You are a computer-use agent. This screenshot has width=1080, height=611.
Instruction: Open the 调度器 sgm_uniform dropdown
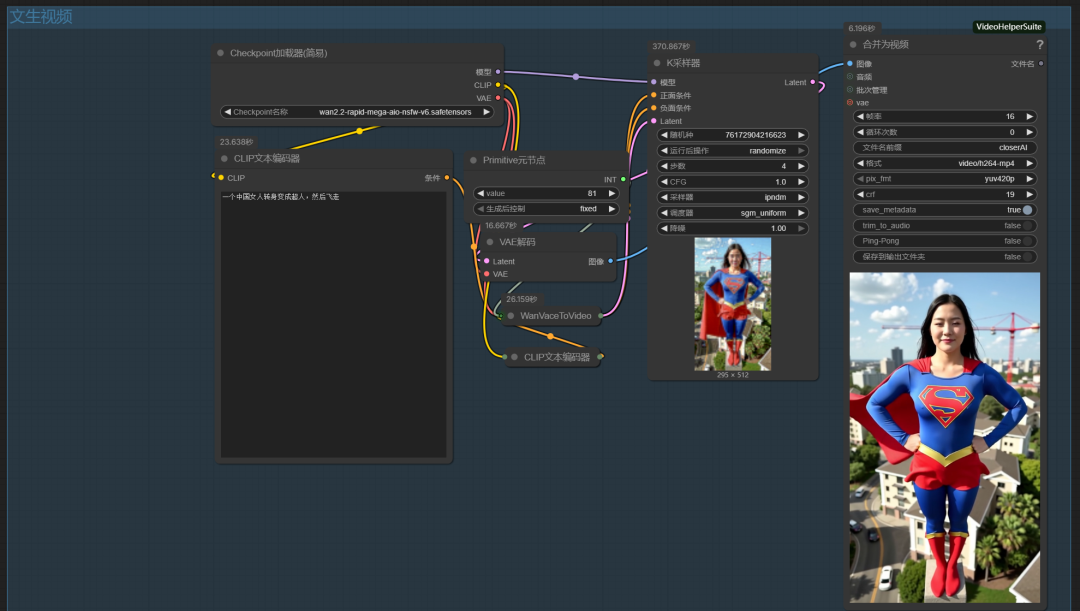[733, 213]
